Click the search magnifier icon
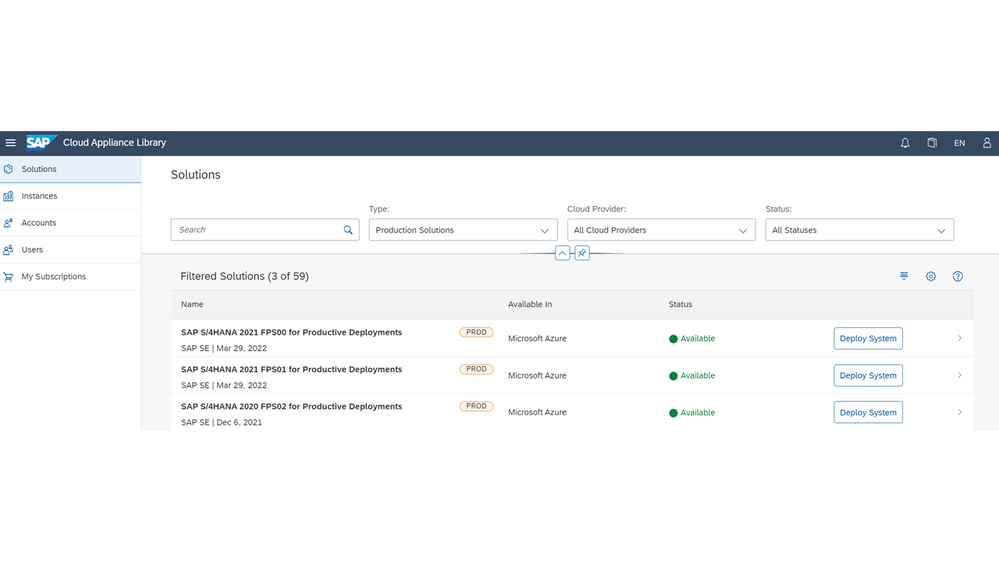 (x=348, y=230)
